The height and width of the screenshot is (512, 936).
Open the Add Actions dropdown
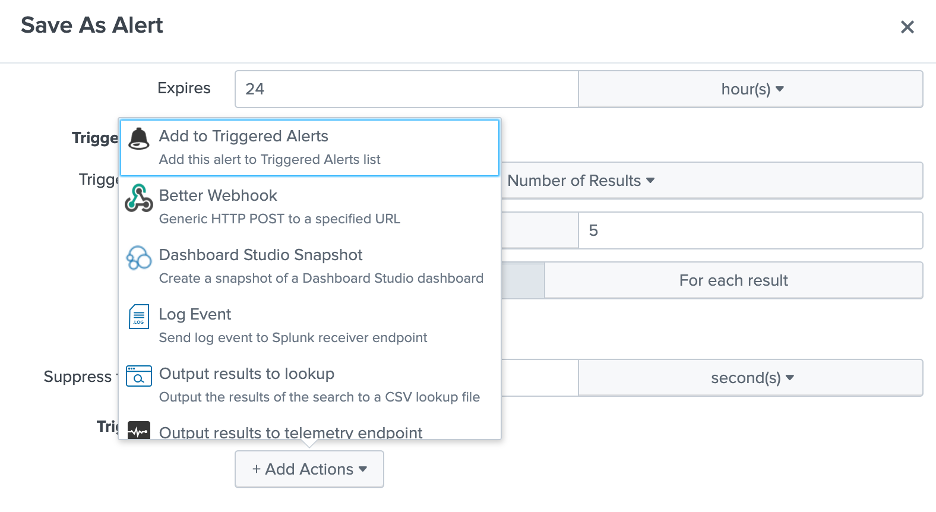(309, 469)
